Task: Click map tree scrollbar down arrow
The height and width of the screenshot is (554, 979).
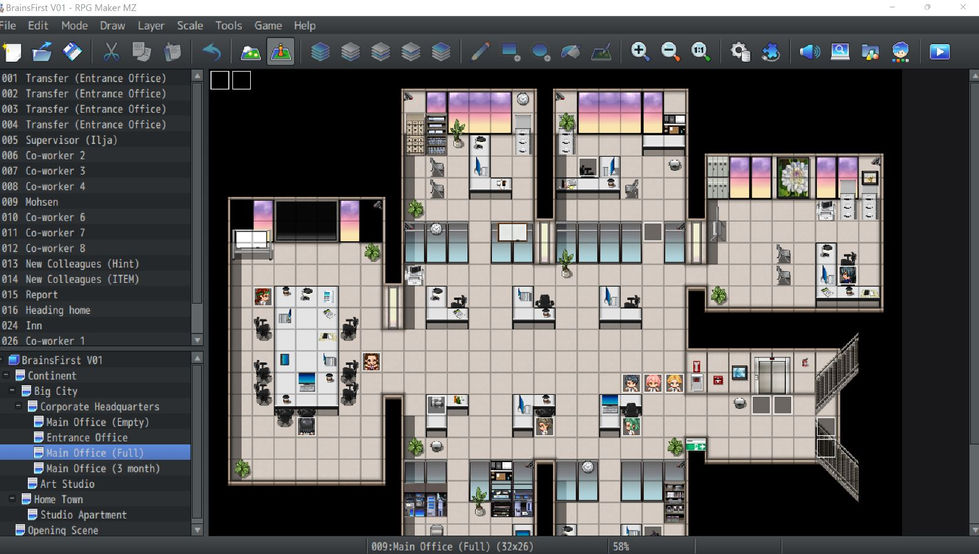Action: [197, 530]
